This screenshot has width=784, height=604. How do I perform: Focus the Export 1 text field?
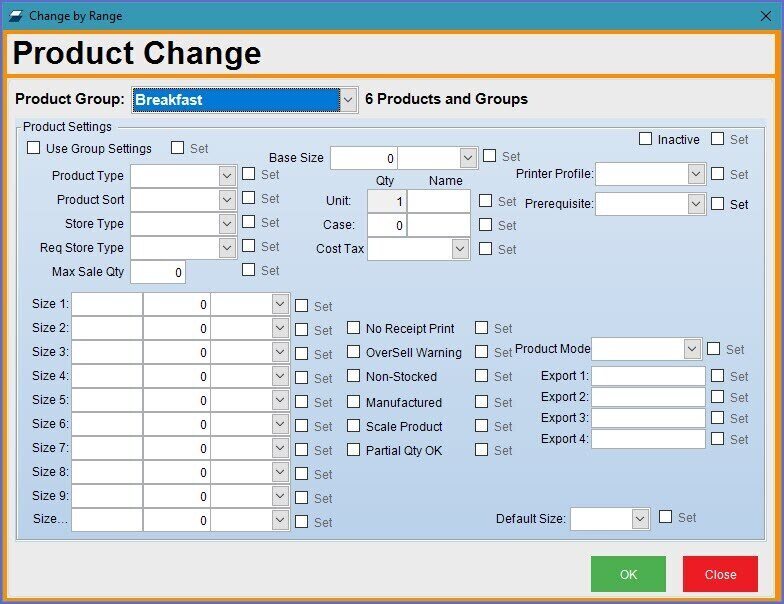pyautogui.click(x=648, y=376)
